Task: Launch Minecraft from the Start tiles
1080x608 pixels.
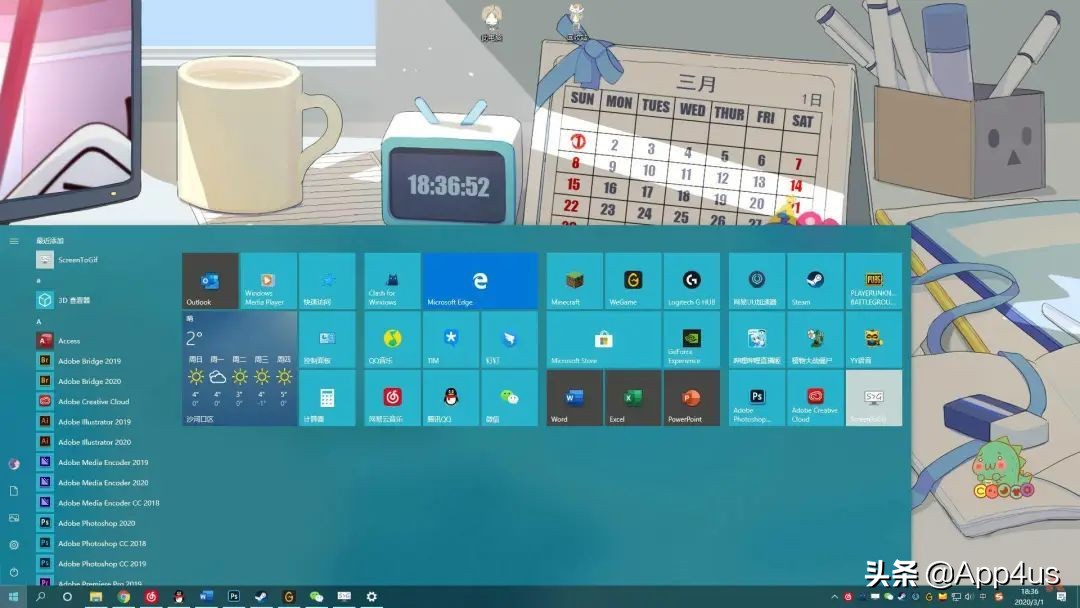Action: (x=573, y=281)
